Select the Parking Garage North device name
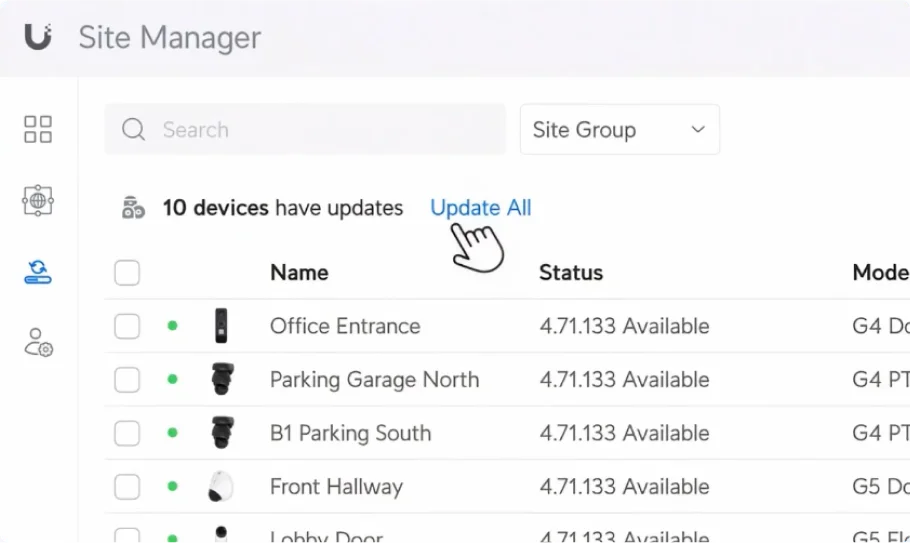The width and height of the screenshot is (910, 543). click(375, 379)
